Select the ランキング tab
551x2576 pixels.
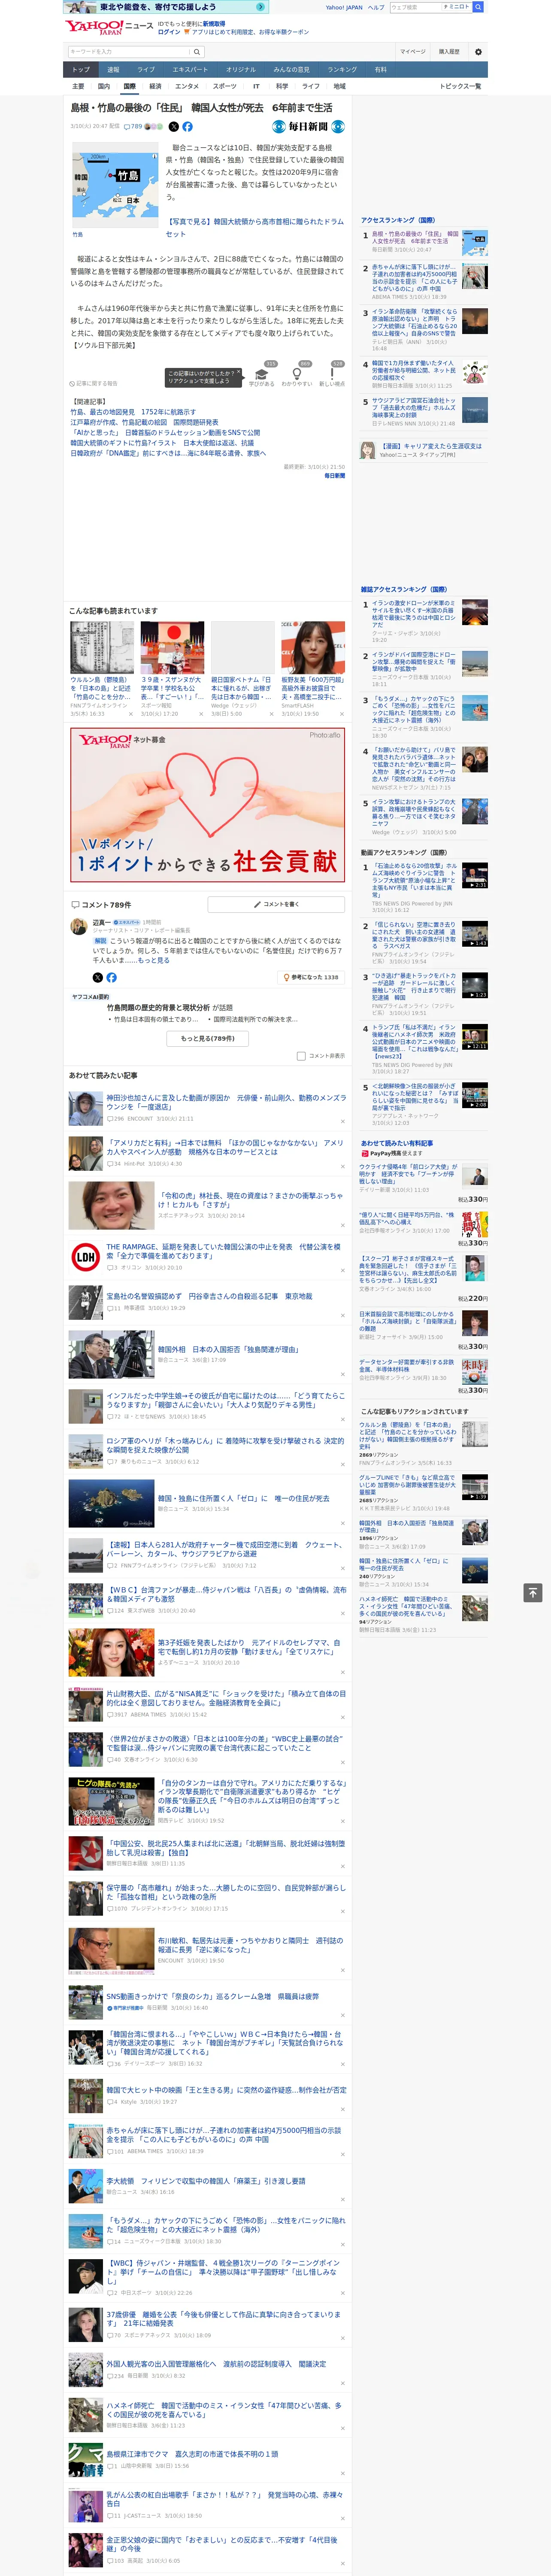[342, 69]
